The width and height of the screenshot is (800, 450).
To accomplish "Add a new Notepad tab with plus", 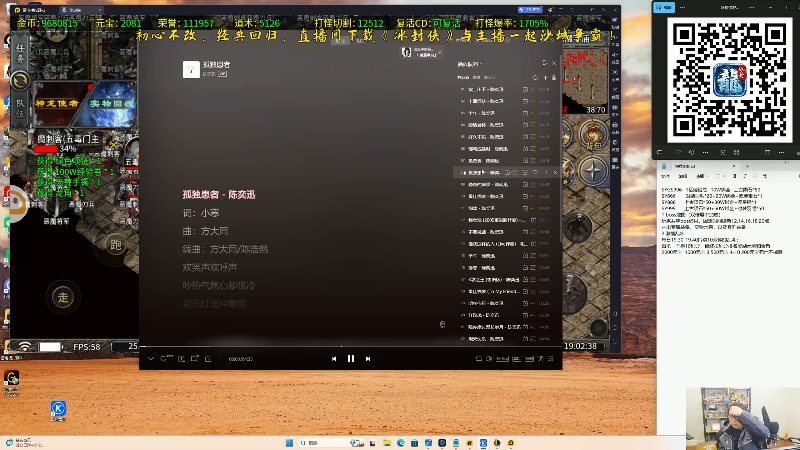I will coord(747,166).
